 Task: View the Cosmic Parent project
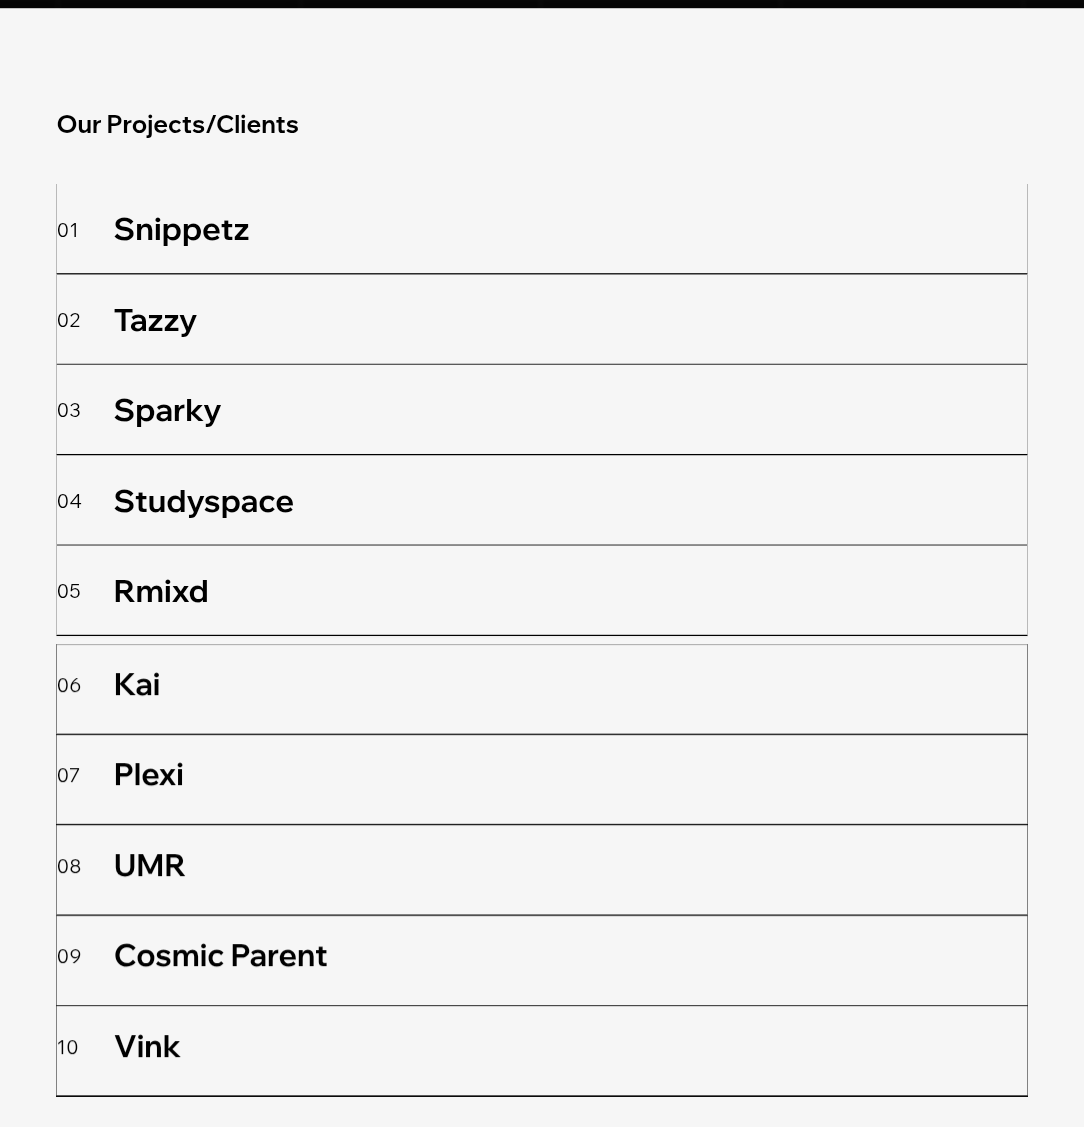coord(220,956)
